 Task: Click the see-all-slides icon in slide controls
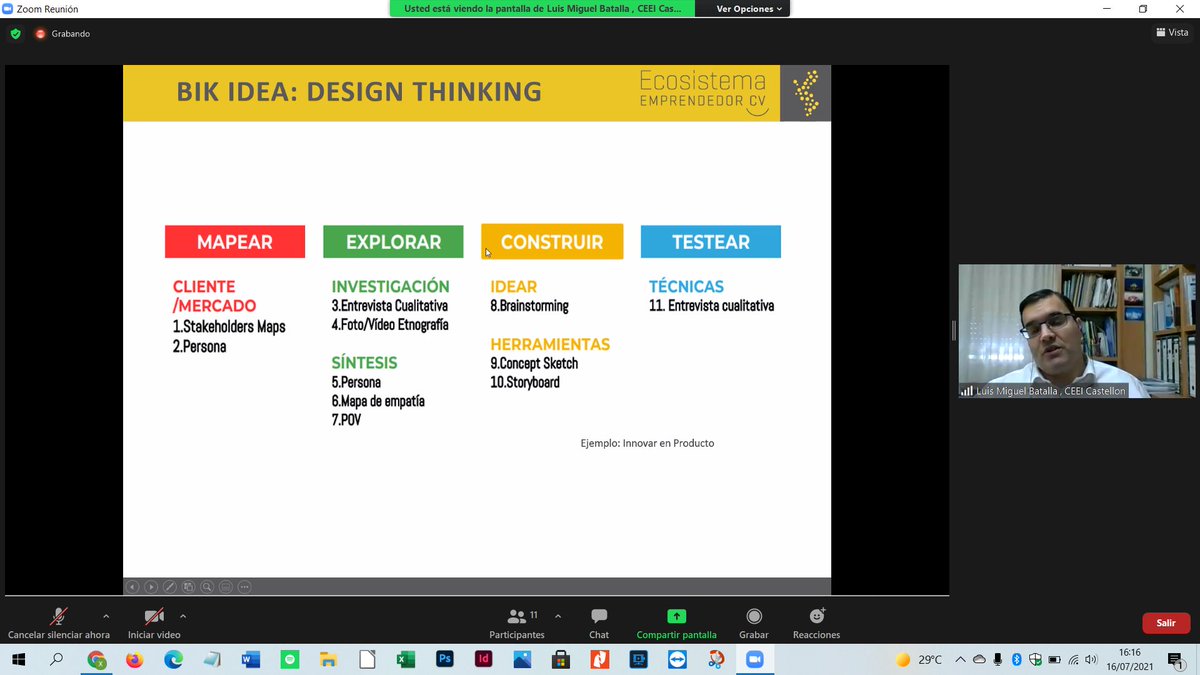point(188,587)
